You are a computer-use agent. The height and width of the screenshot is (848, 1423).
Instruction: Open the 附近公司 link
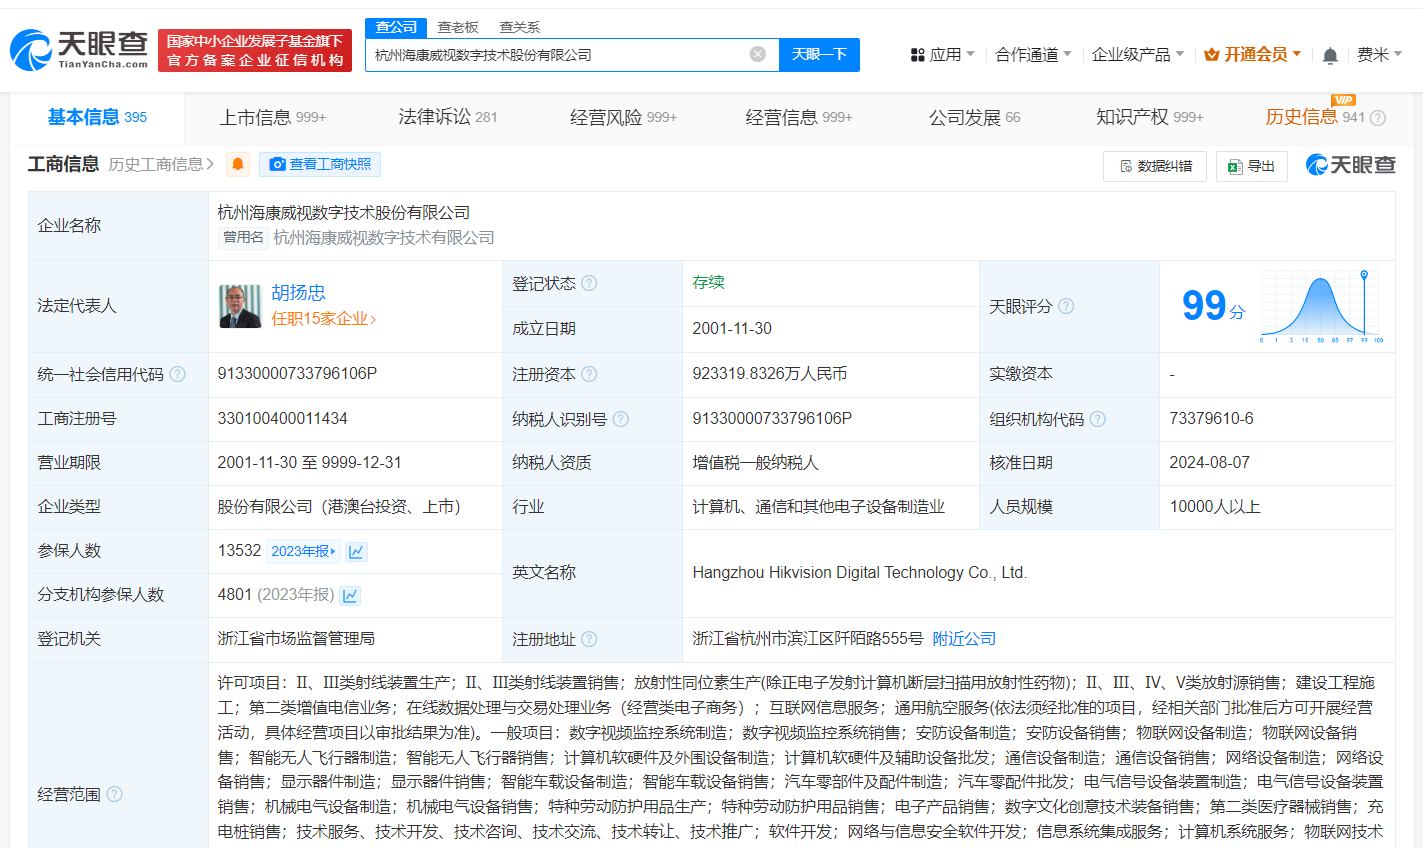963,638
